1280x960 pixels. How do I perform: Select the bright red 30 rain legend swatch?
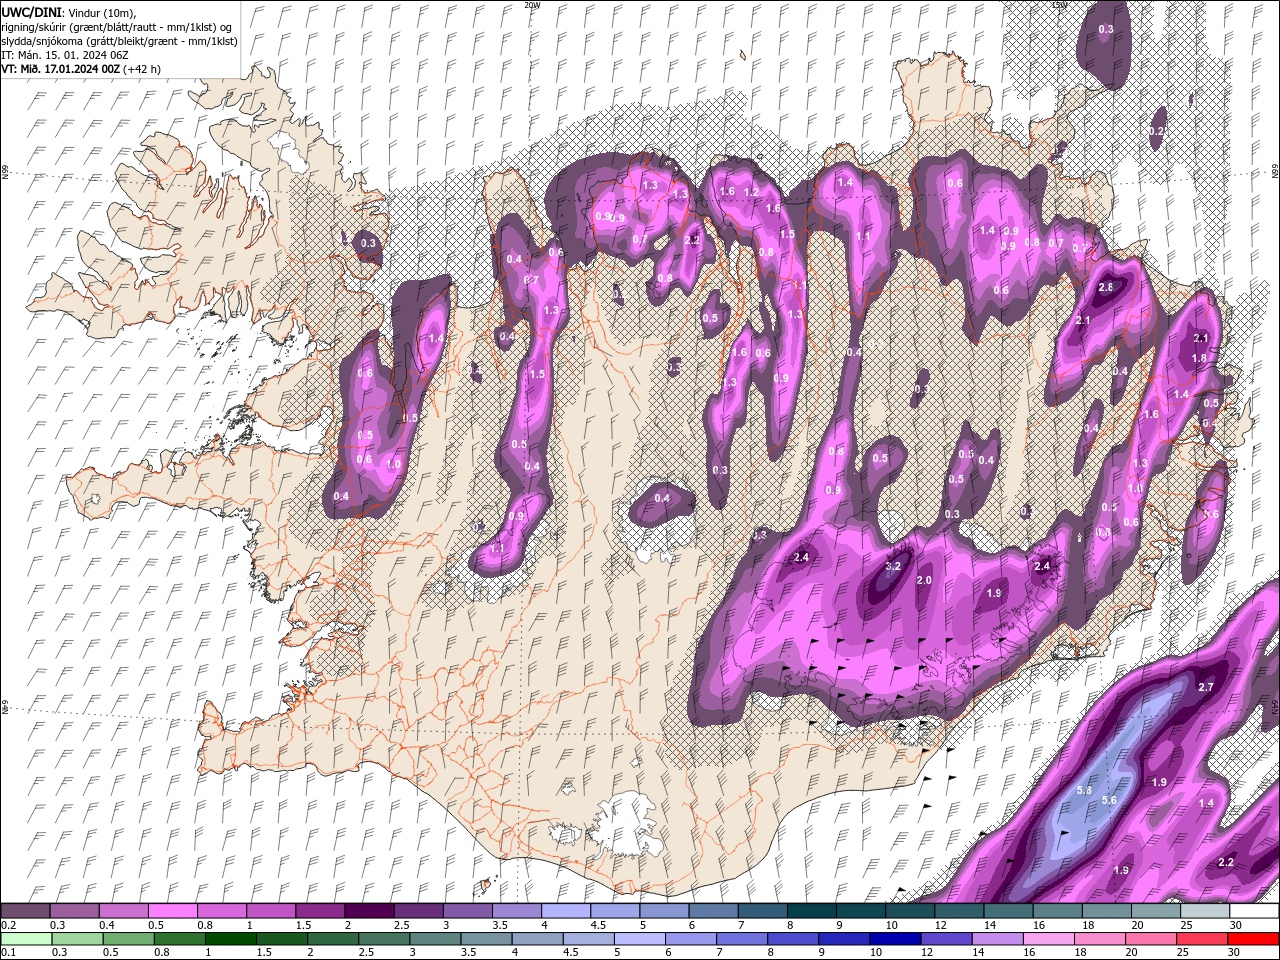1254,939
